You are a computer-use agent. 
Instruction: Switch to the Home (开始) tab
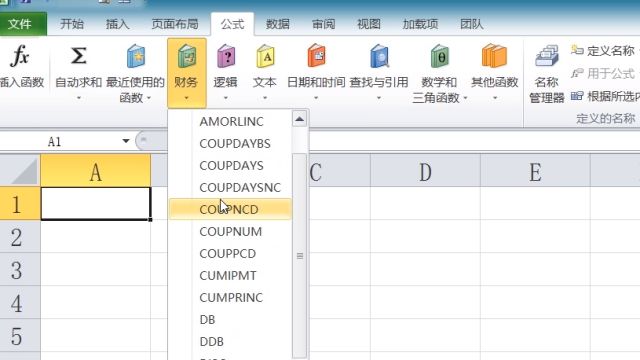pos(72,24)
